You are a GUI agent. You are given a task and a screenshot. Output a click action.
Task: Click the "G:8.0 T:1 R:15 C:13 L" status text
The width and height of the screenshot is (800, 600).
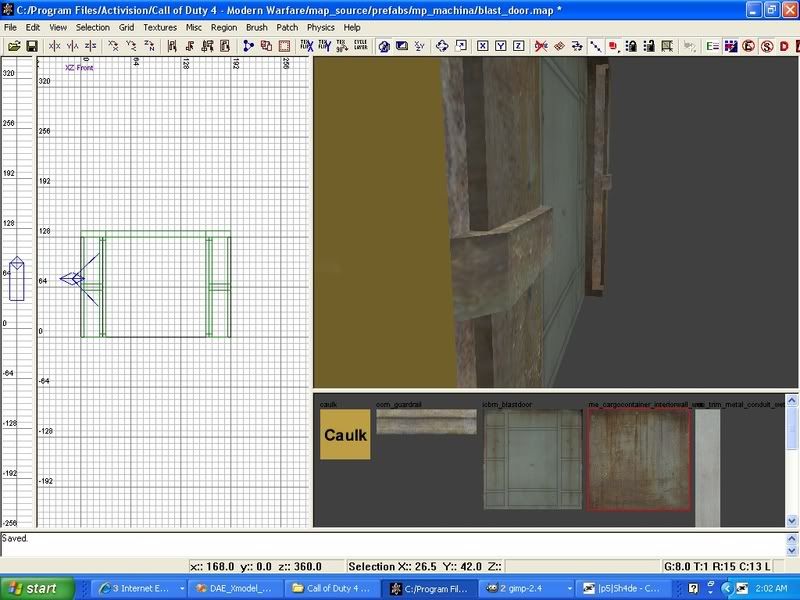[717, 566]
